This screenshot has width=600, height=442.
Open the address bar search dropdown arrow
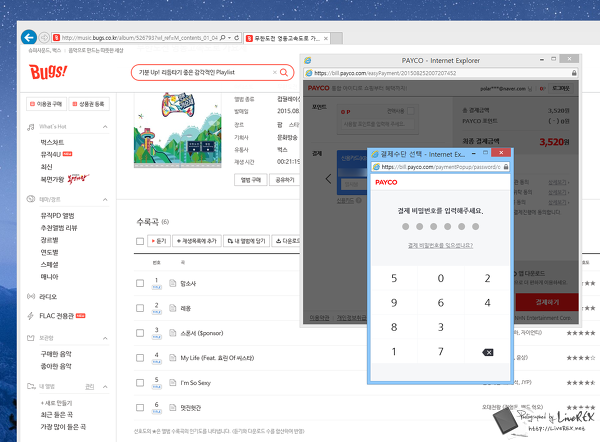coord(229,38)
